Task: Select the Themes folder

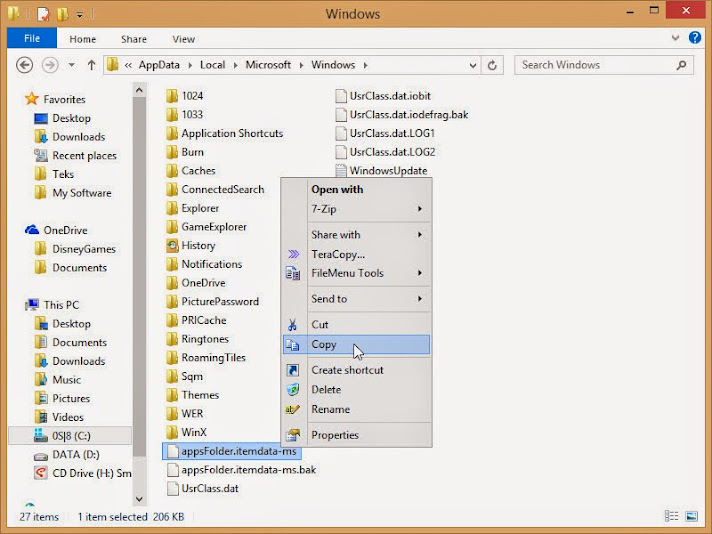Action: click(x=193, y=395)
